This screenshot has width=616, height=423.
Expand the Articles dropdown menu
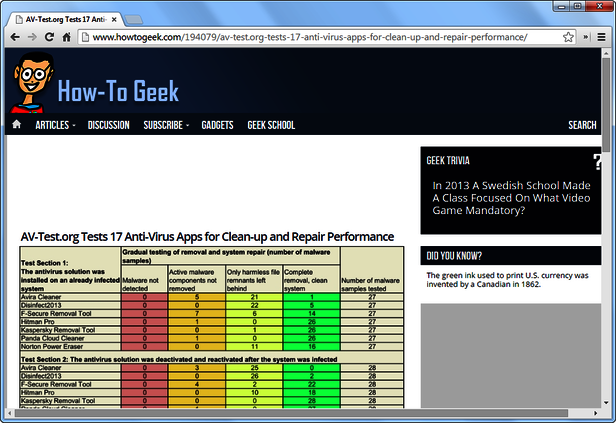[55, 125]
